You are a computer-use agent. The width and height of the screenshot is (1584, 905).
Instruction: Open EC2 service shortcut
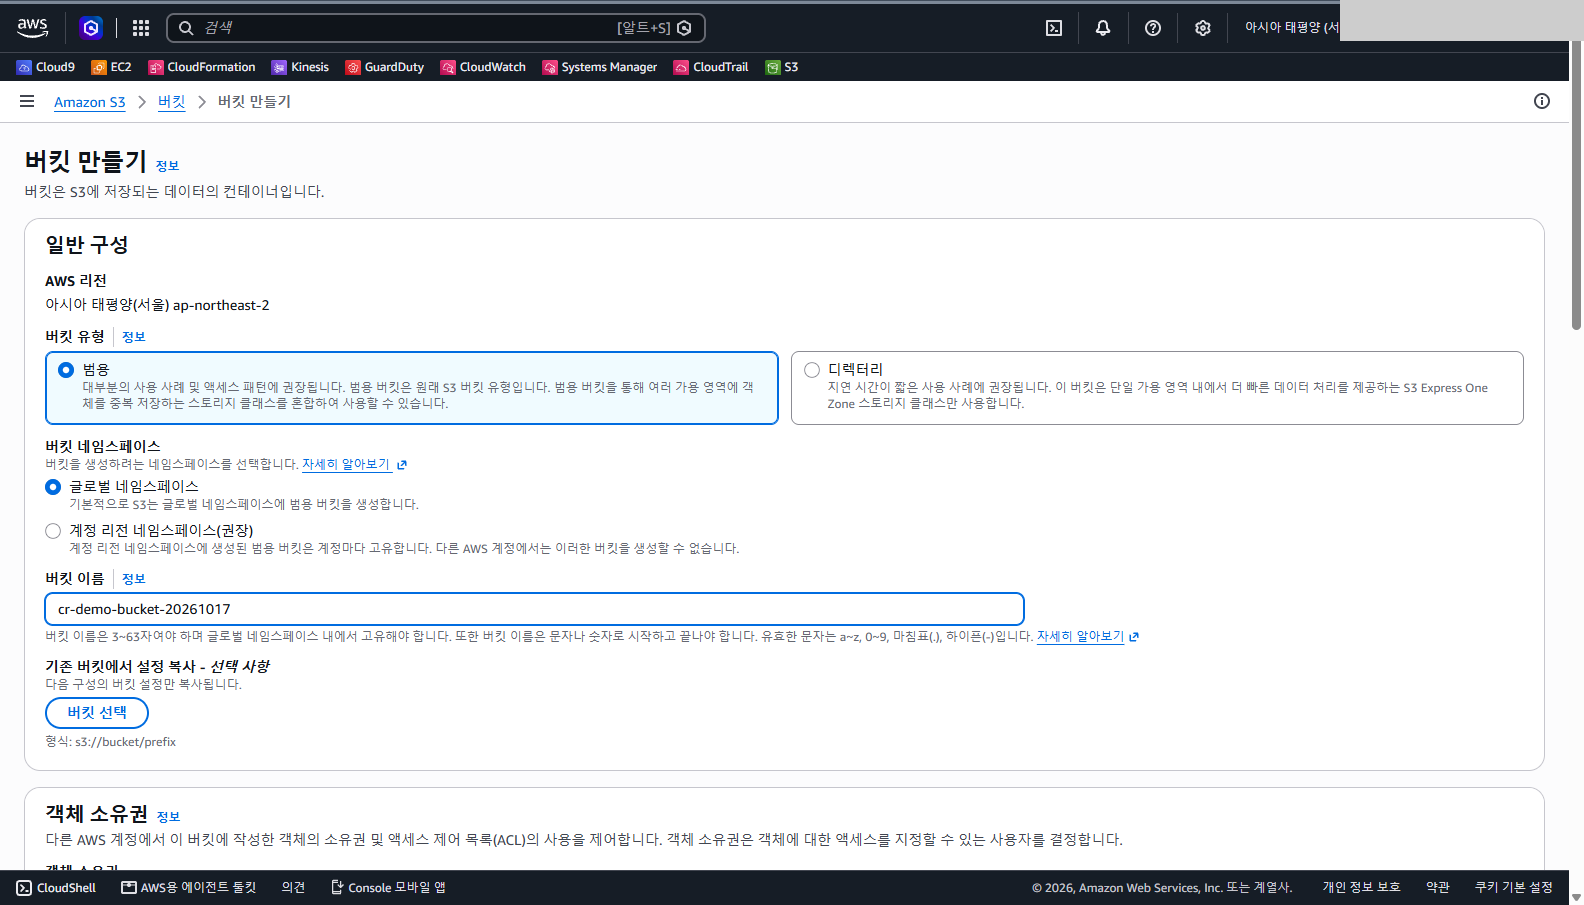(111, 67)
